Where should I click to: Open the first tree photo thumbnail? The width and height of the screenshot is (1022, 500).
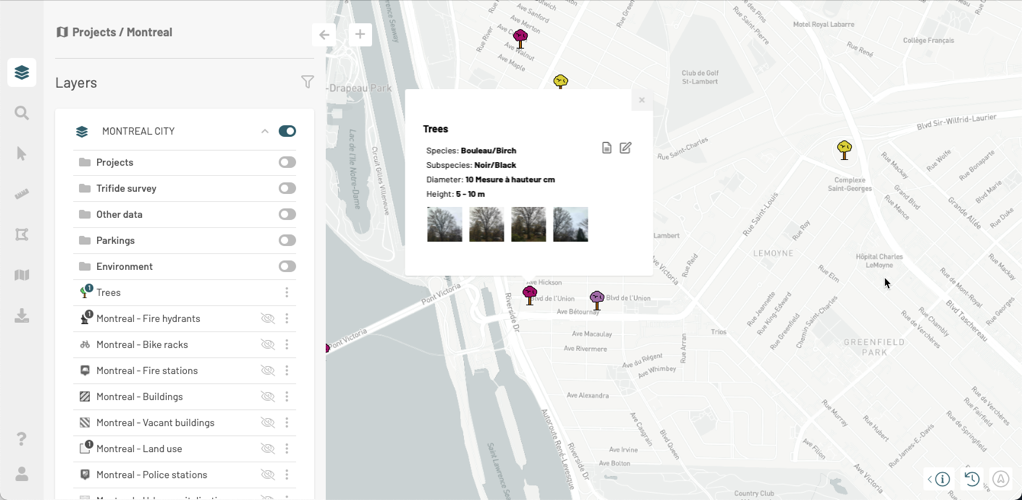click(444, 225)
